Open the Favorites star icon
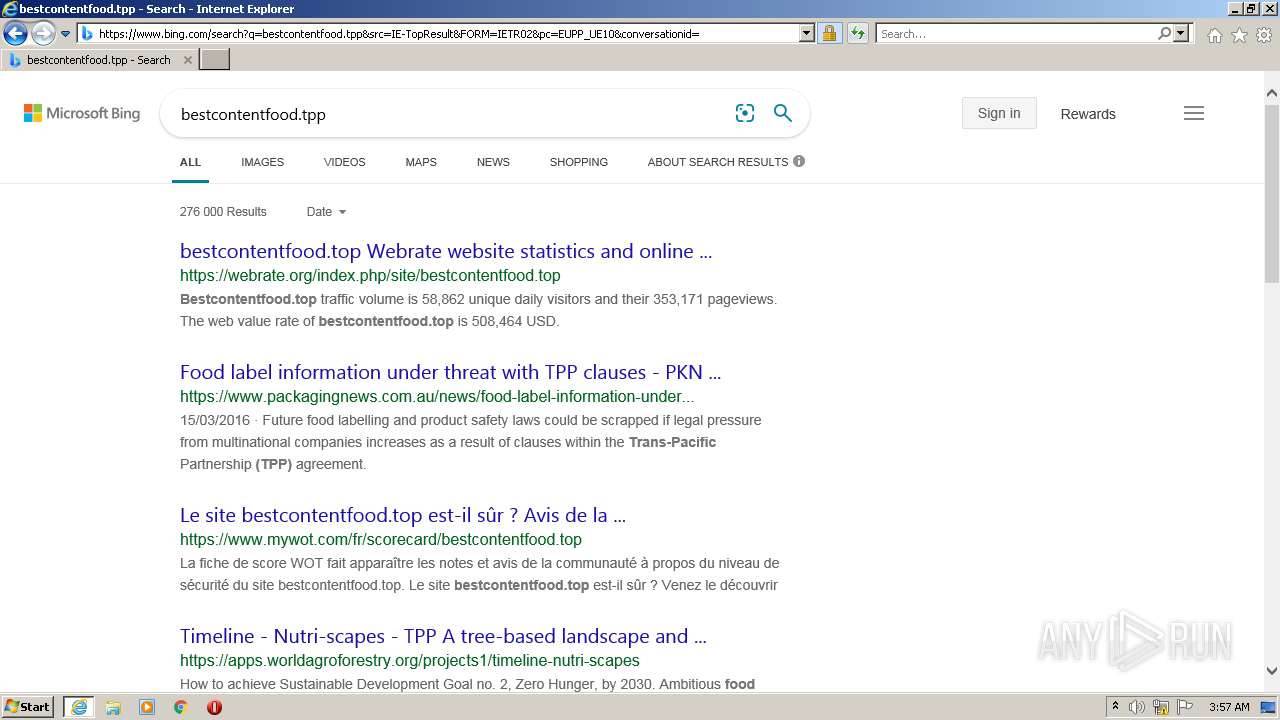The height and width of the screenshot is (720, 1280). click(1239, 35)
